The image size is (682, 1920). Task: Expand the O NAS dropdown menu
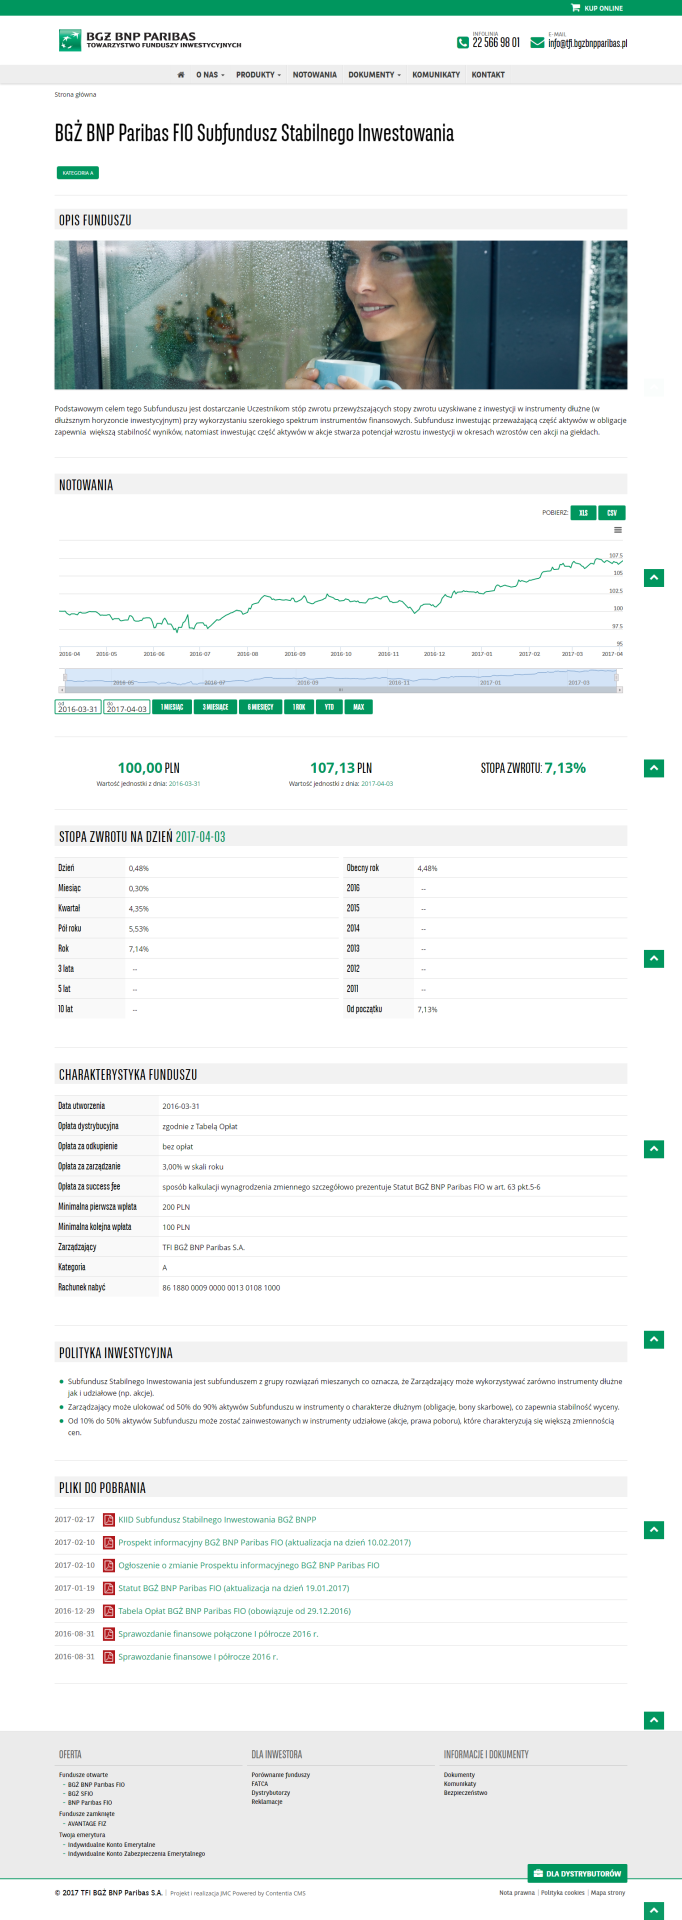tap(210, 75)
